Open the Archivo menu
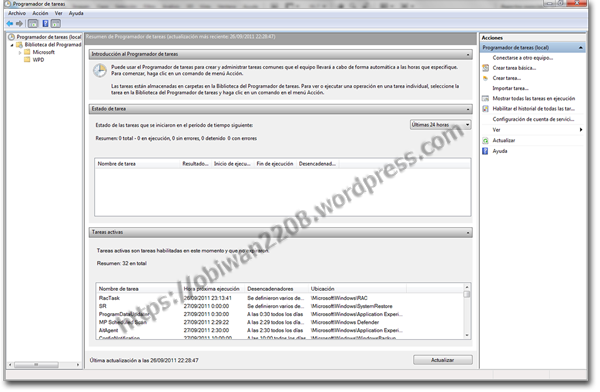600x392 pixels. coord(17,13)
